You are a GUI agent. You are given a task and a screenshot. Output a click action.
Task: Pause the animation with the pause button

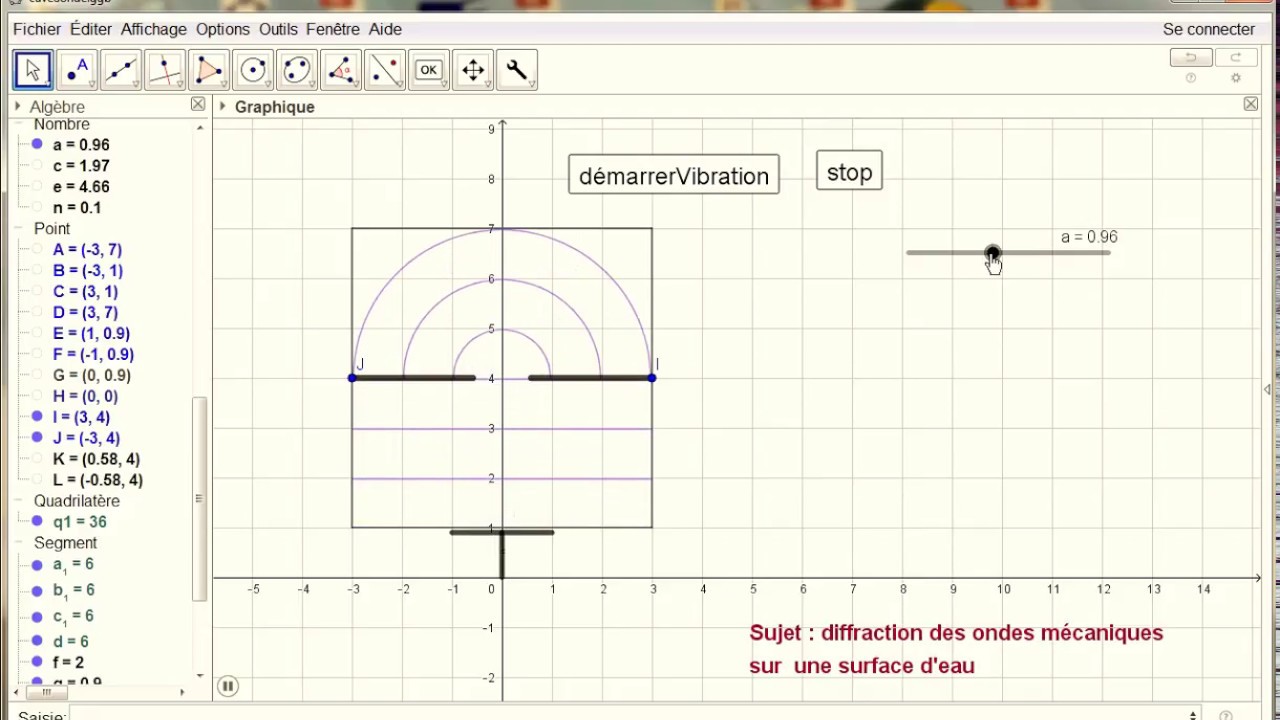228,686
